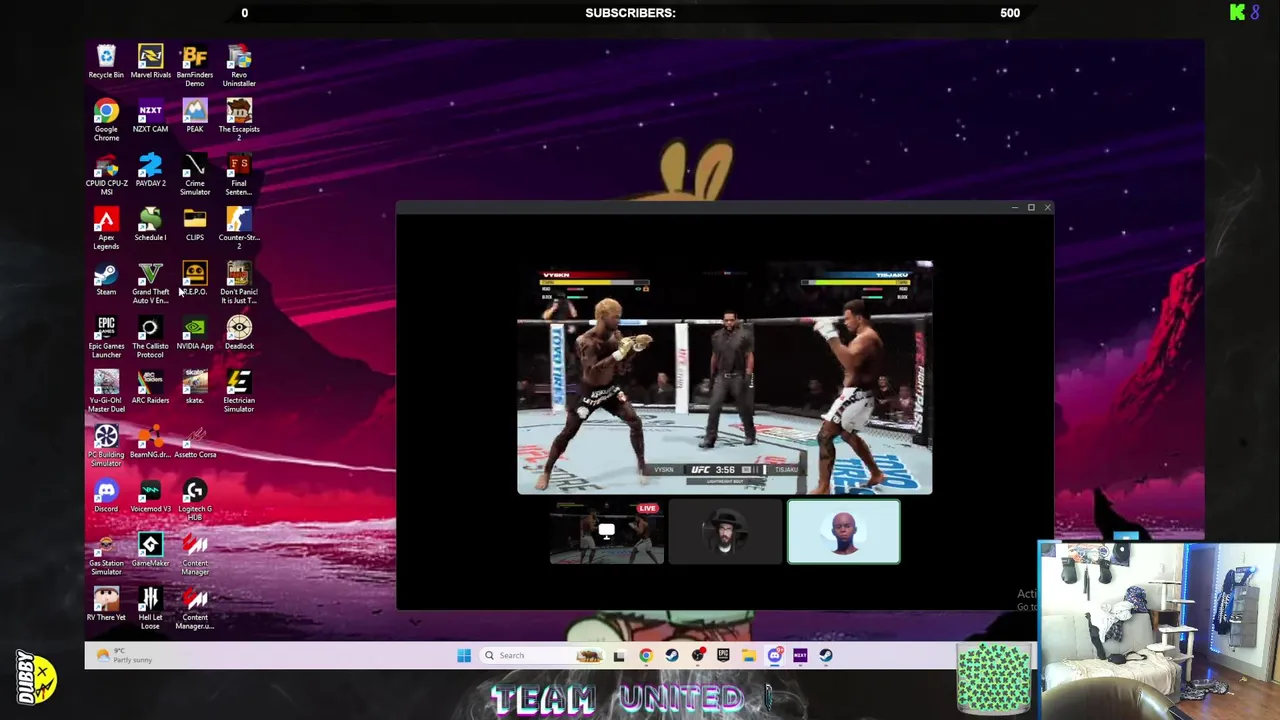Launch BeamNG.drive desktop shortcut
The width and height of the screenshot is (1280, 720).
click(150, 441)
